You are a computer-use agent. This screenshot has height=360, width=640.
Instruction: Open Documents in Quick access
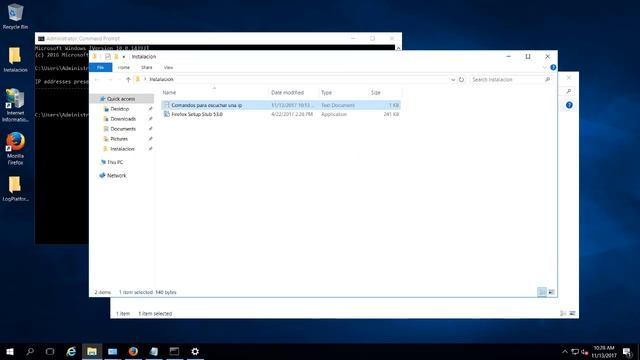click(123, 129)
